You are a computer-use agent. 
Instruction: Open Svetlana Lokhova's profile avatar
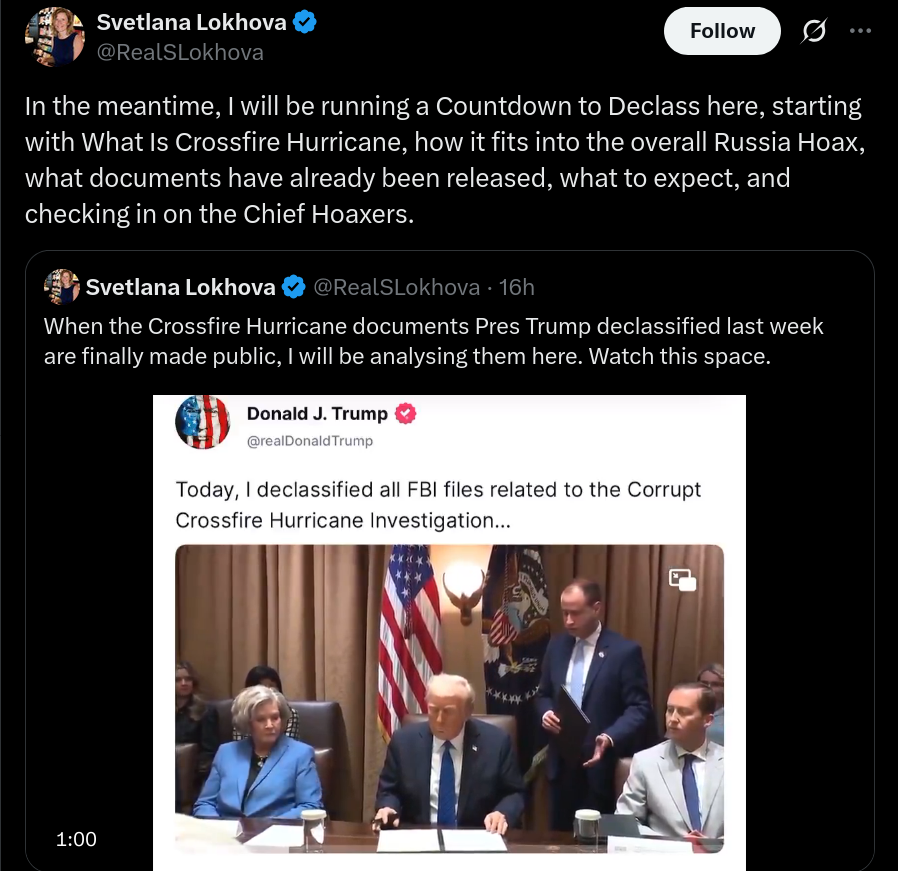tap(55, 37)
